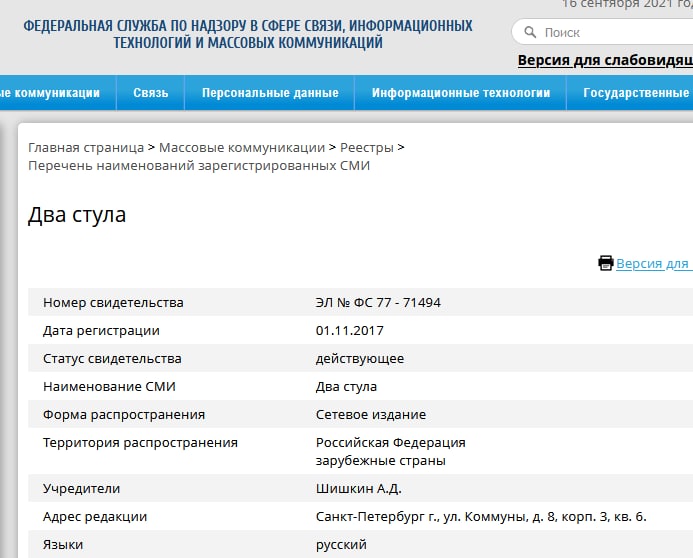Open Массовые коммуникации breadcrumb
This screenshot has width=693, height=558.
(242, 147)
